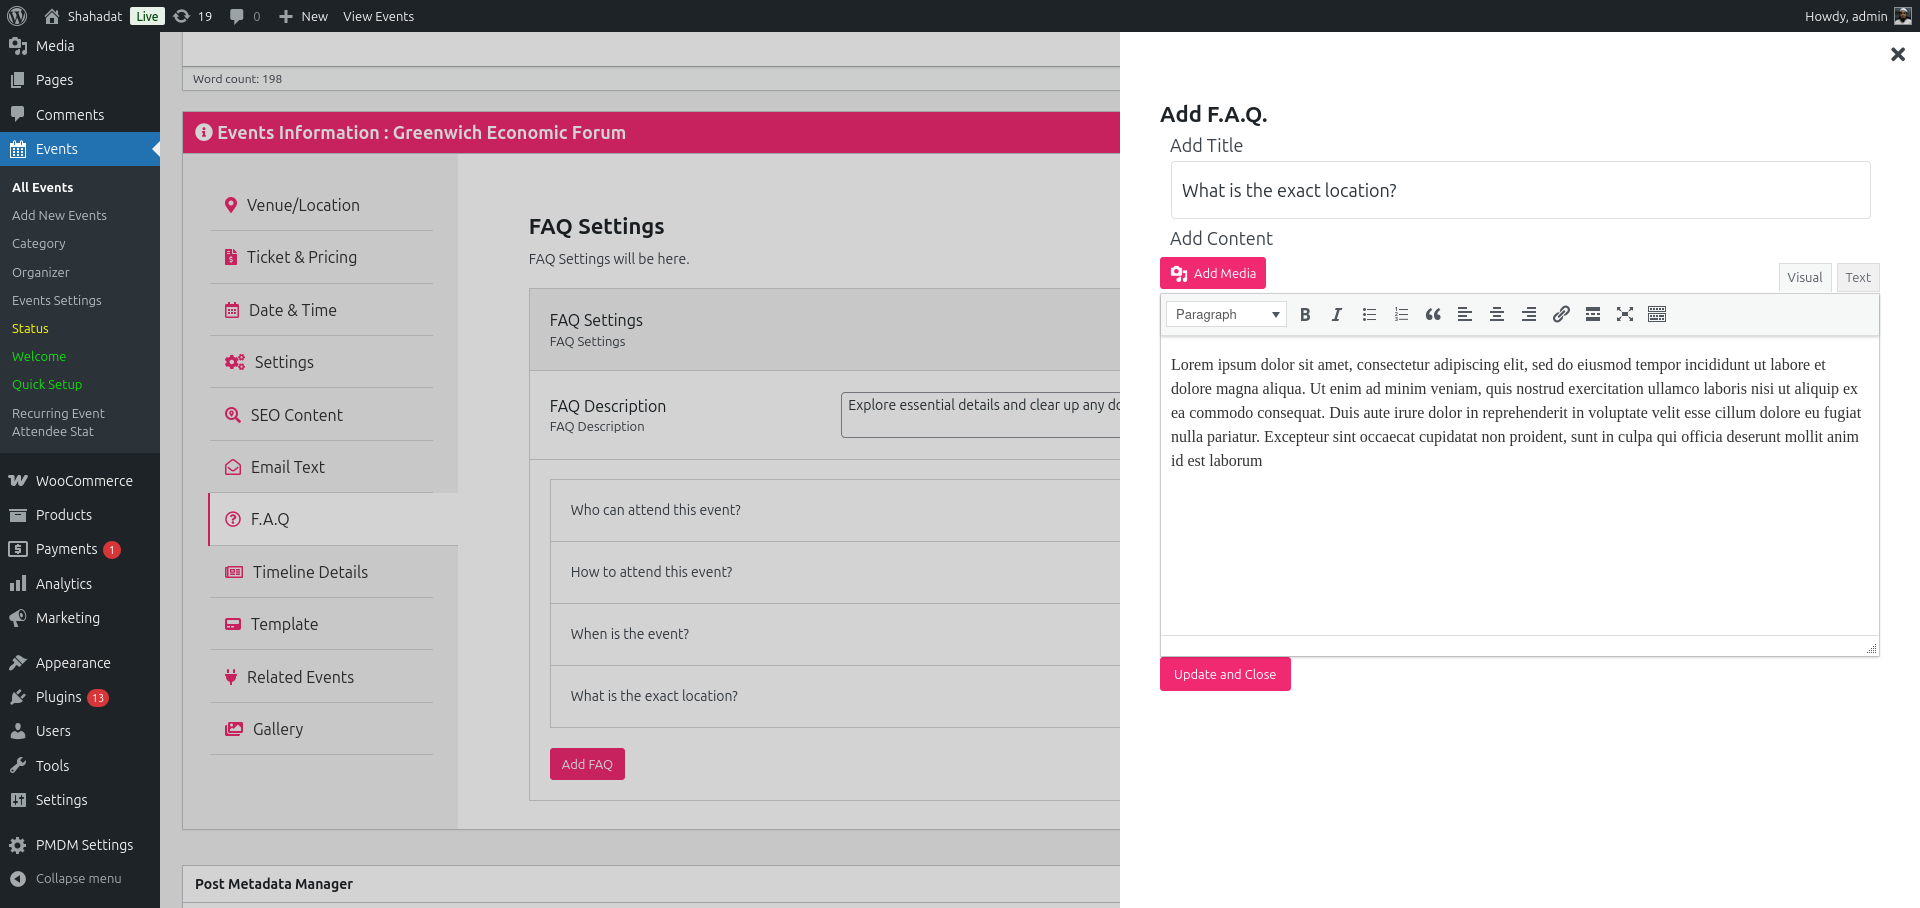Screen dimensions: 1920x908
Task: Open Howdy, admin account menu
Action: pyautogui.click(x=1858, y=16)
